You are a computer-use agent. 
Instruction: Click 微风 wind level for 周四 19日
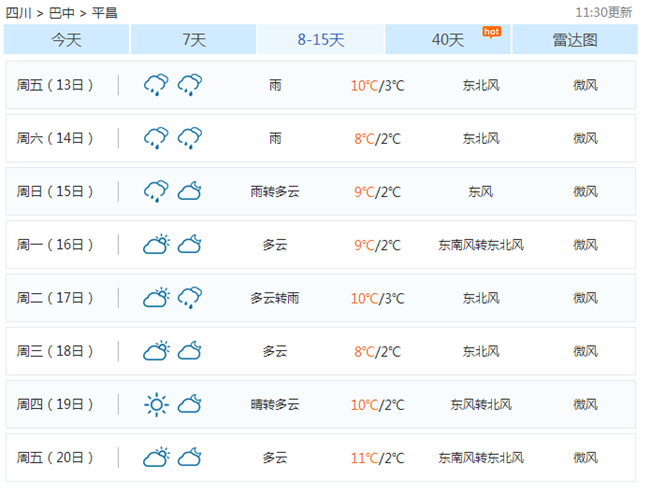click(586, 404)
